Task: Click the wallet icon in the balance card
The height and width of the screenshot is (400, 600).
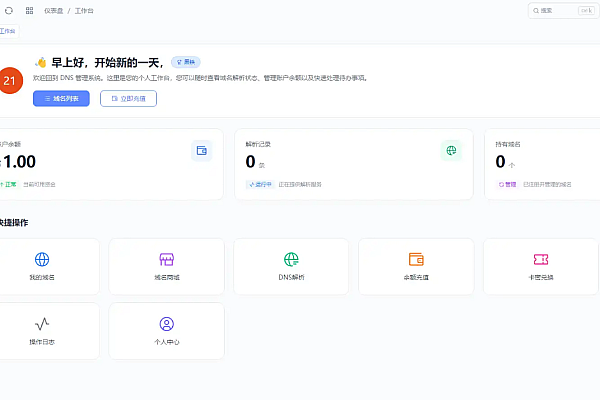Action: pos(202,150)
